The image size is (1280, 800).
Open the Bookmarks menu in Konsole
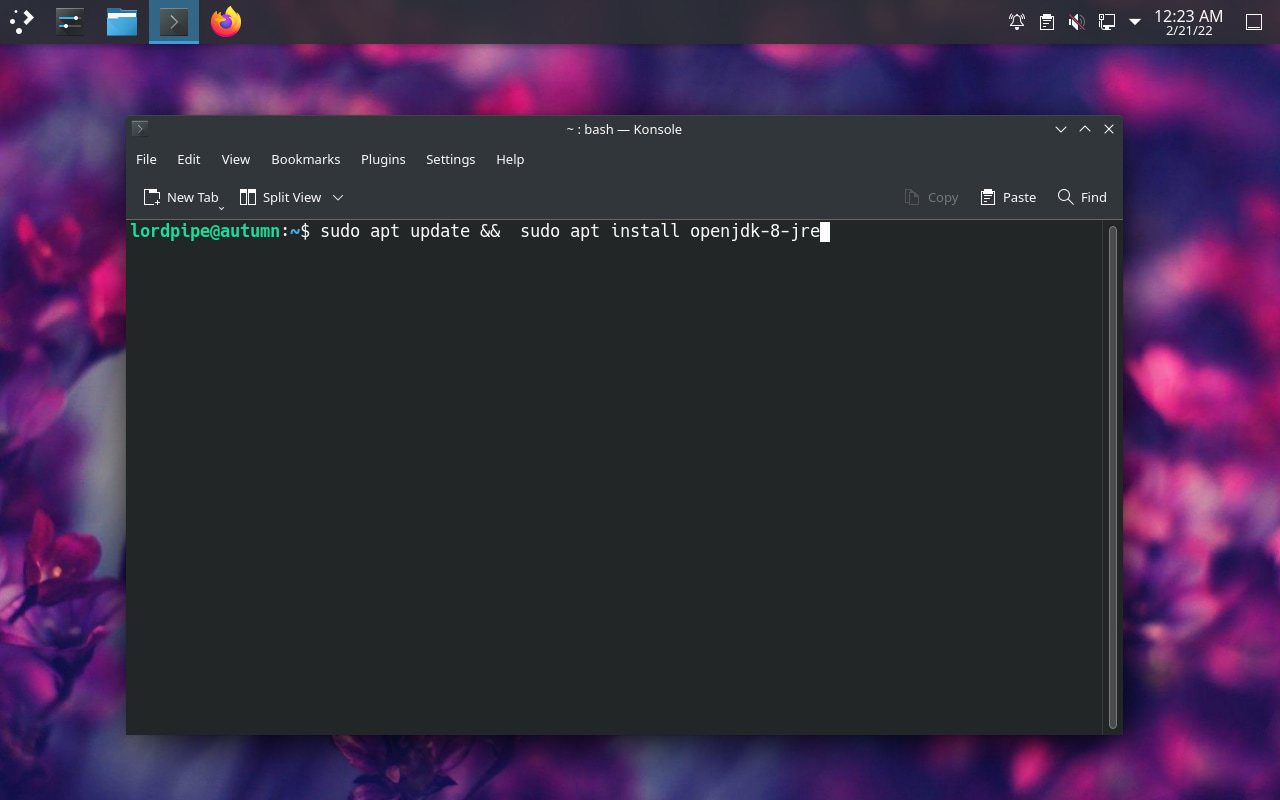point(305,159)
